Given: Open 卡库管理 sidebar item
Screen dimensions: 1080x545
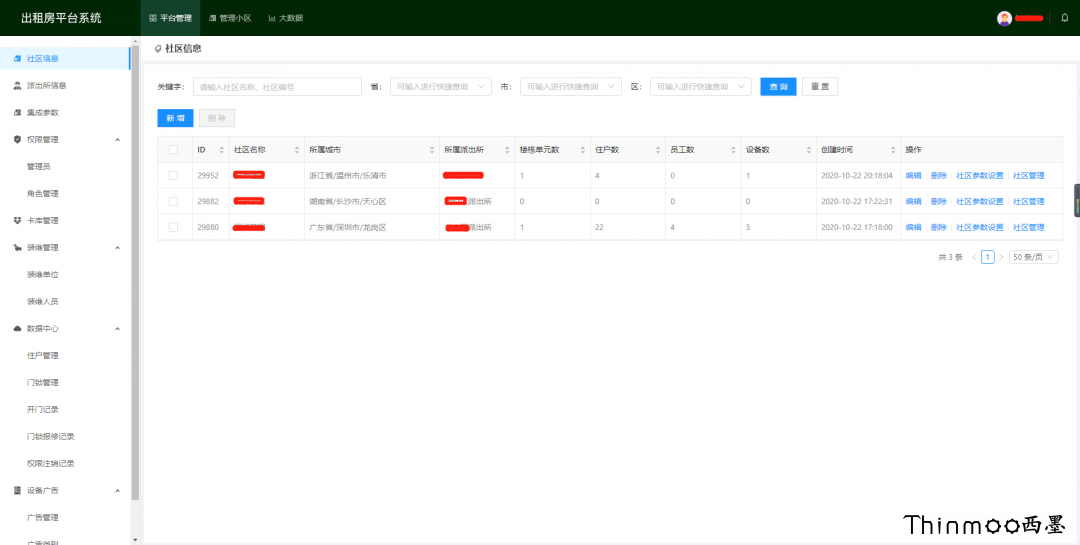Looking at the screenshot, I should point(42,221).
